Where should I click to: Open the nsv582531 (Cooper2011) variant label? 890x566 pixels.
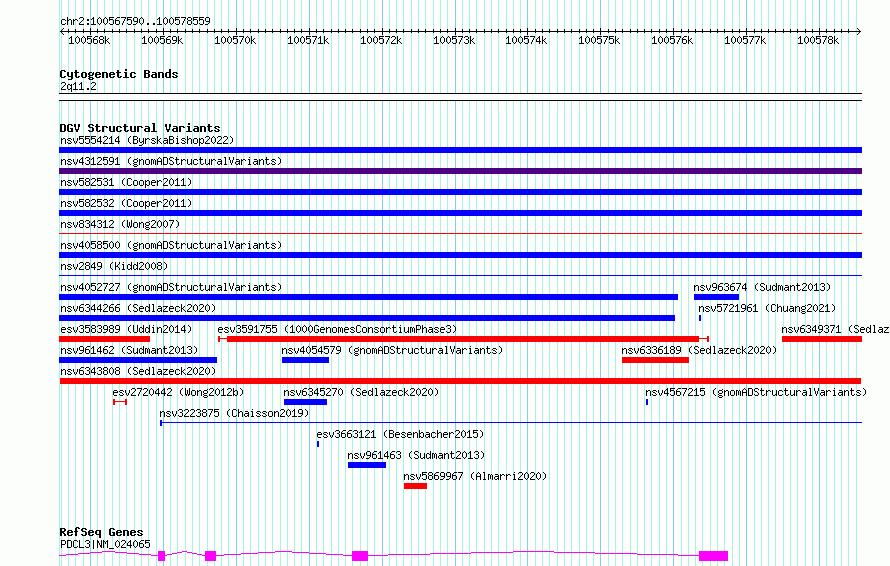click(126, 182)
